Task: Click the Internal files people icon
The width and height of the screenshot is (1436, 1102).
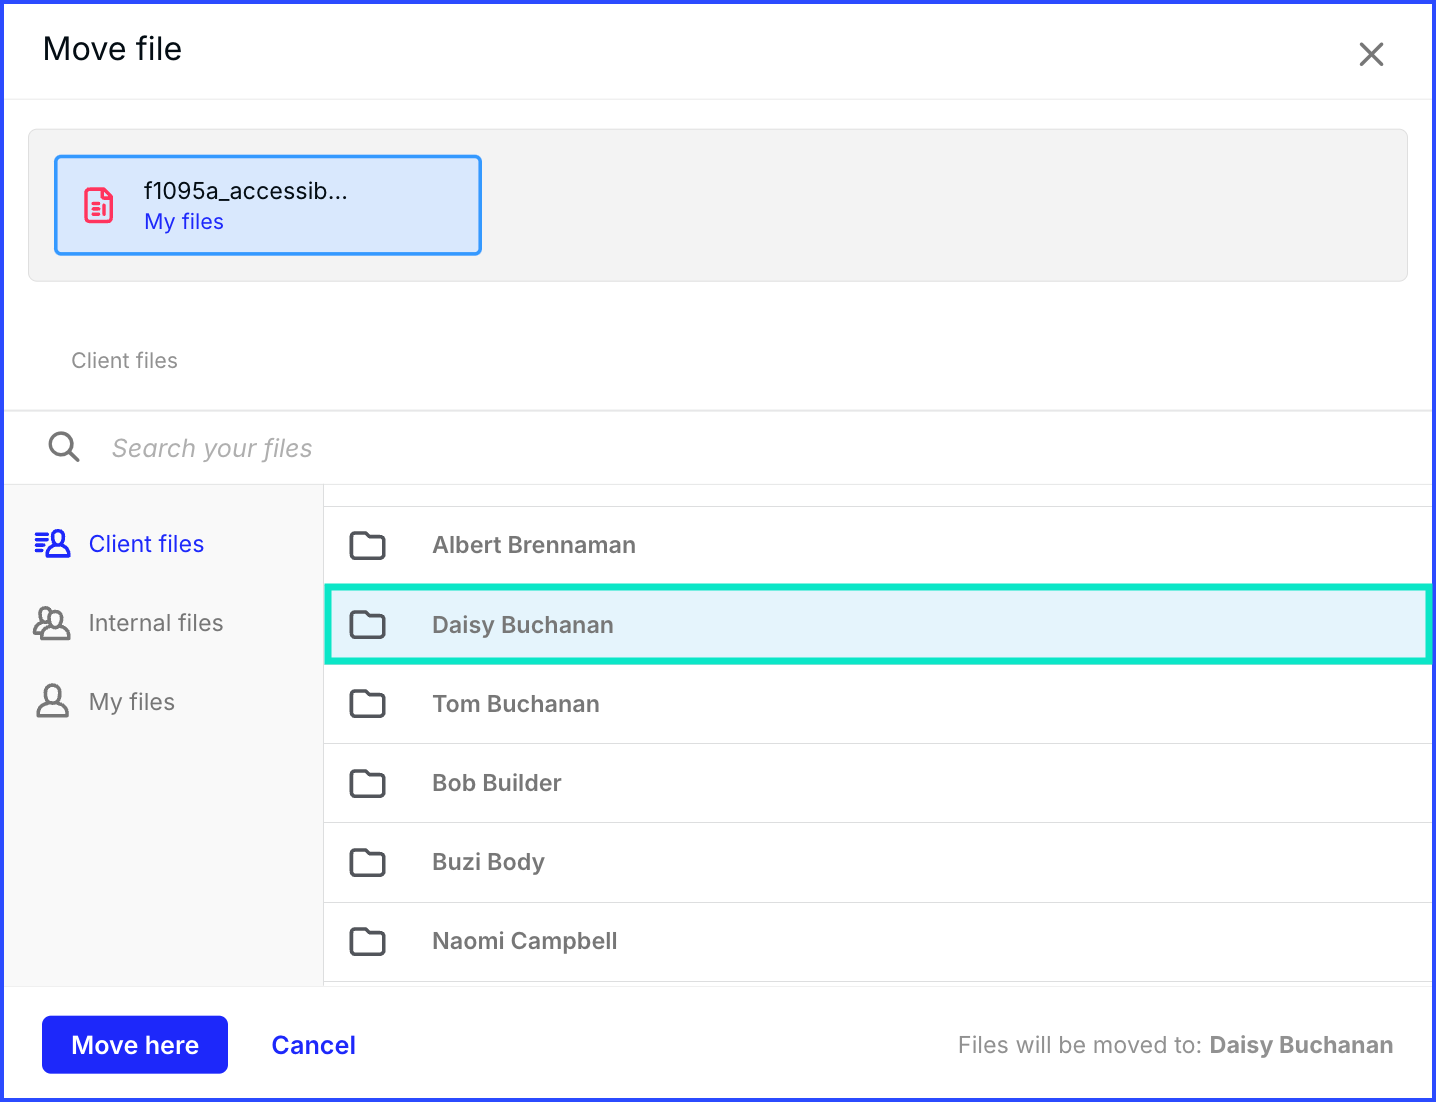Action: point(52,623)
